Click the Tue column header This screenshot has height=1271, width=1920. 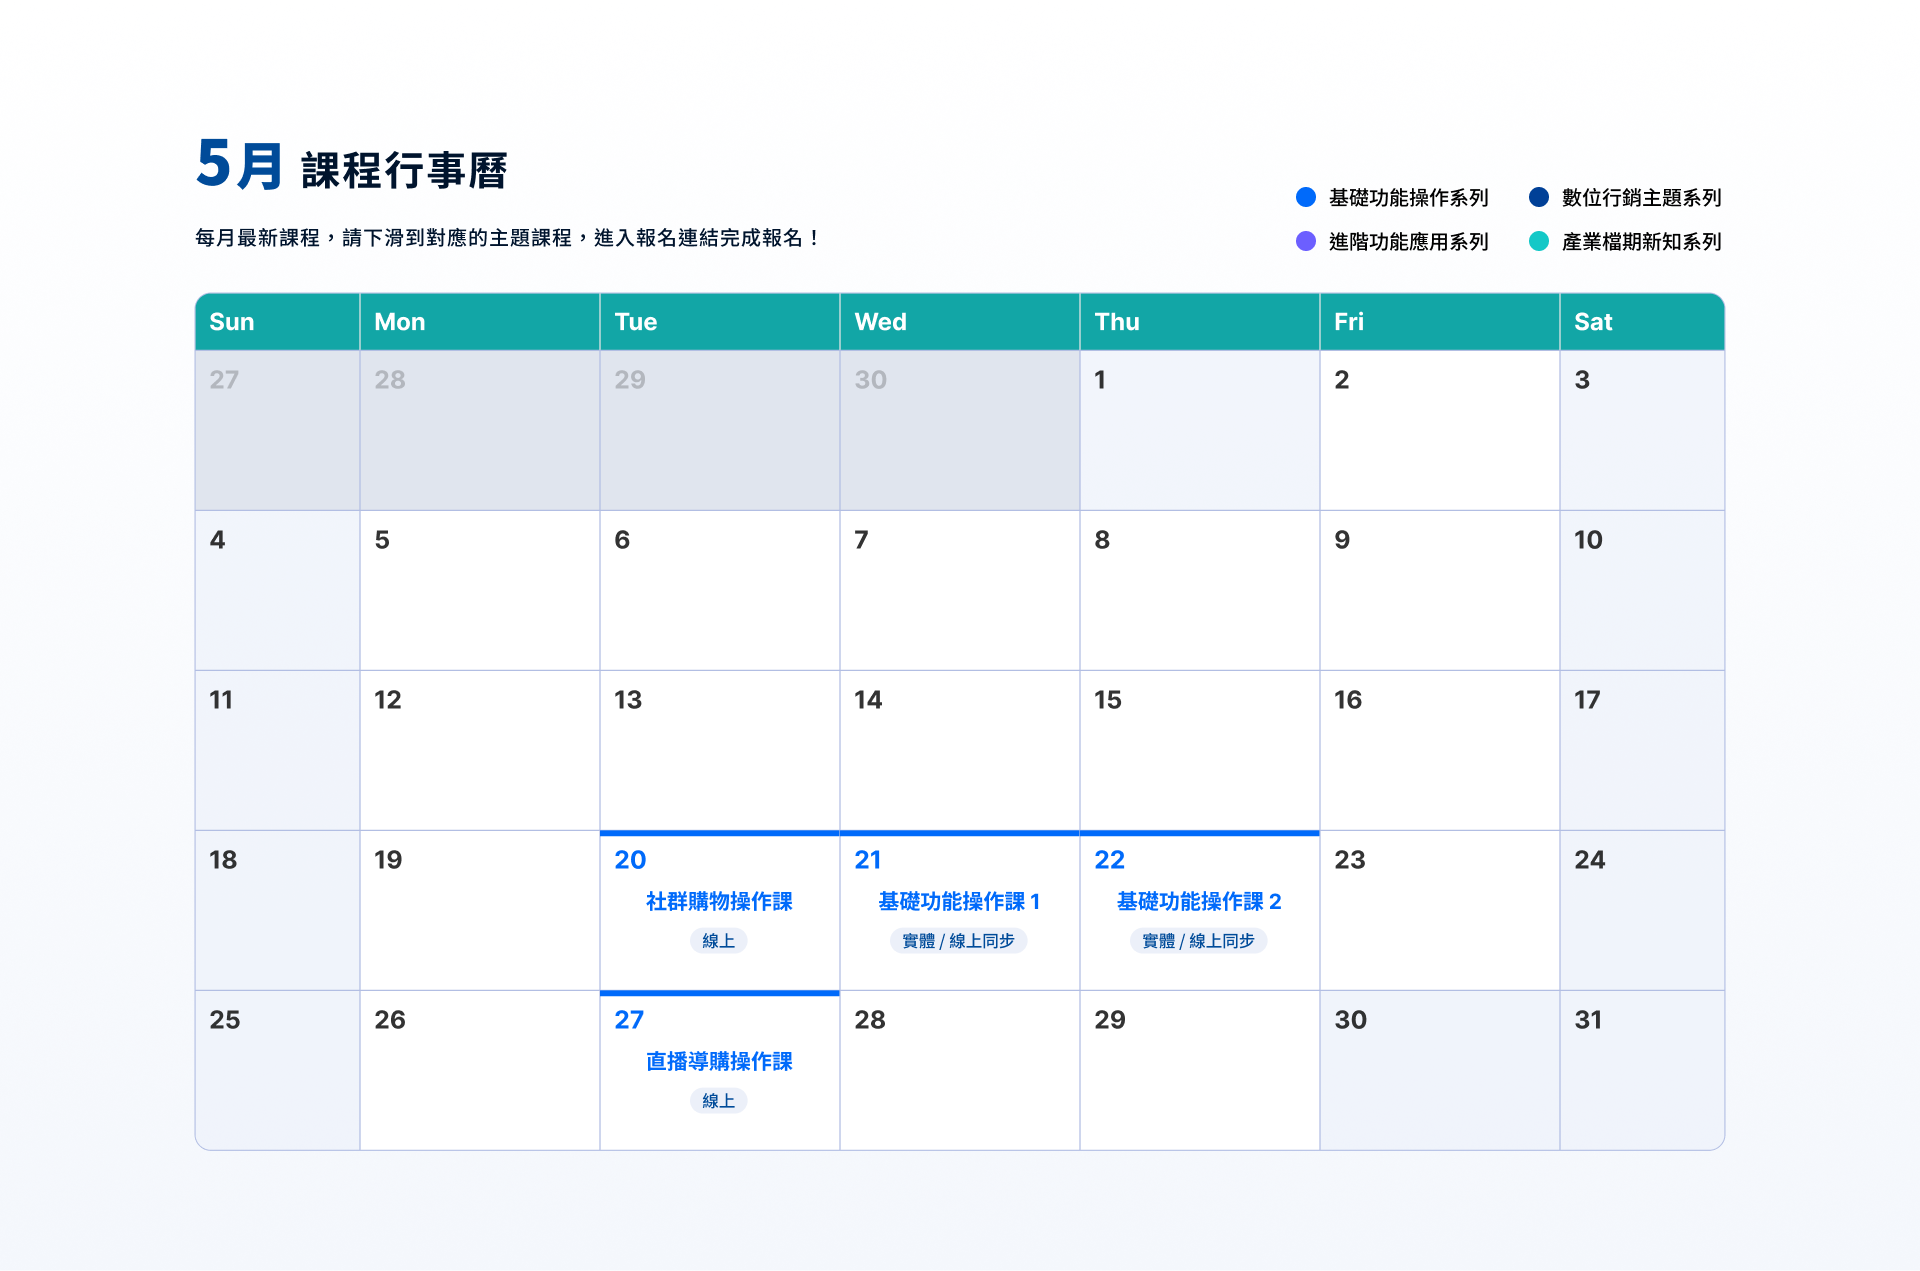pyautogui.click(x=720, y=322)
